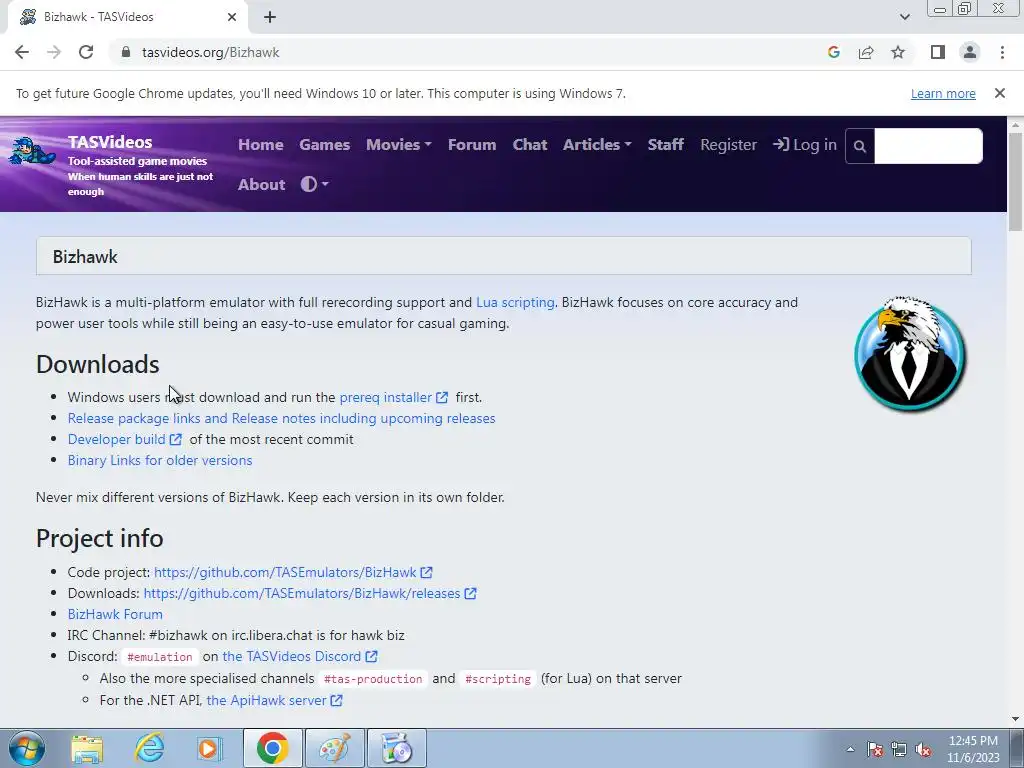Image resolution: width=1024 pixels, height=768 pixels.
Task: Open the Games menu item
Action: tap(325, 144)
